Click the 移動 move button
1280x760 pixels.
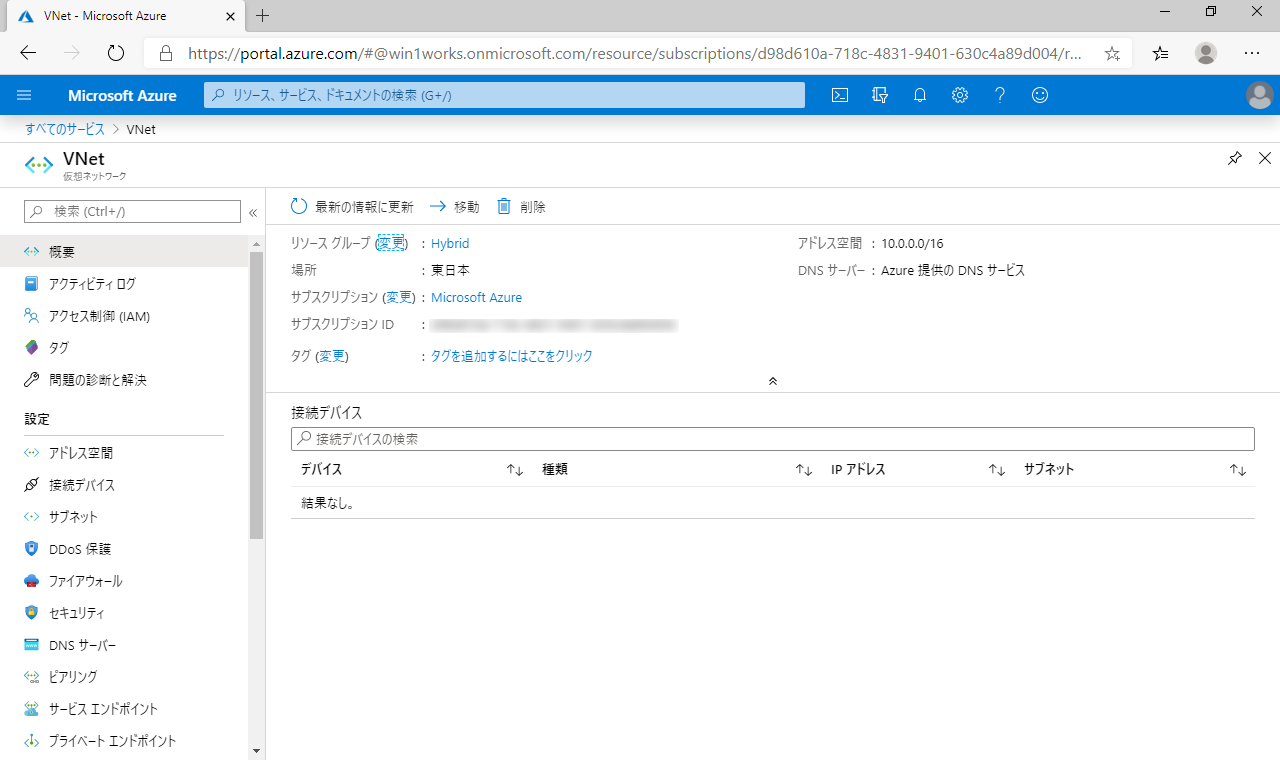point(455,207)
